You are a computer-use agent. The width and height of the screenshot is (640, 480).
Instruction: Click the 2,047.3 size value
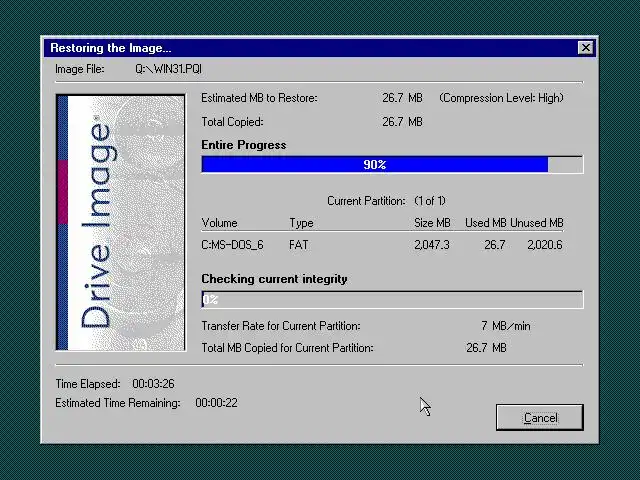pos(432,245)
